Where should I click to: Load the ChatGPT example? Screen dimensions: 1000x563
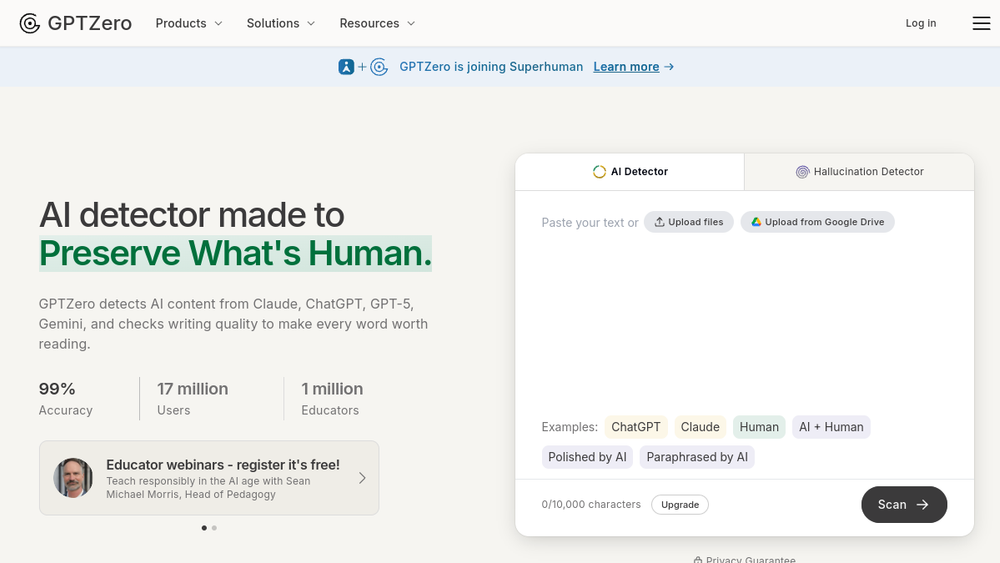pos(636,427)
